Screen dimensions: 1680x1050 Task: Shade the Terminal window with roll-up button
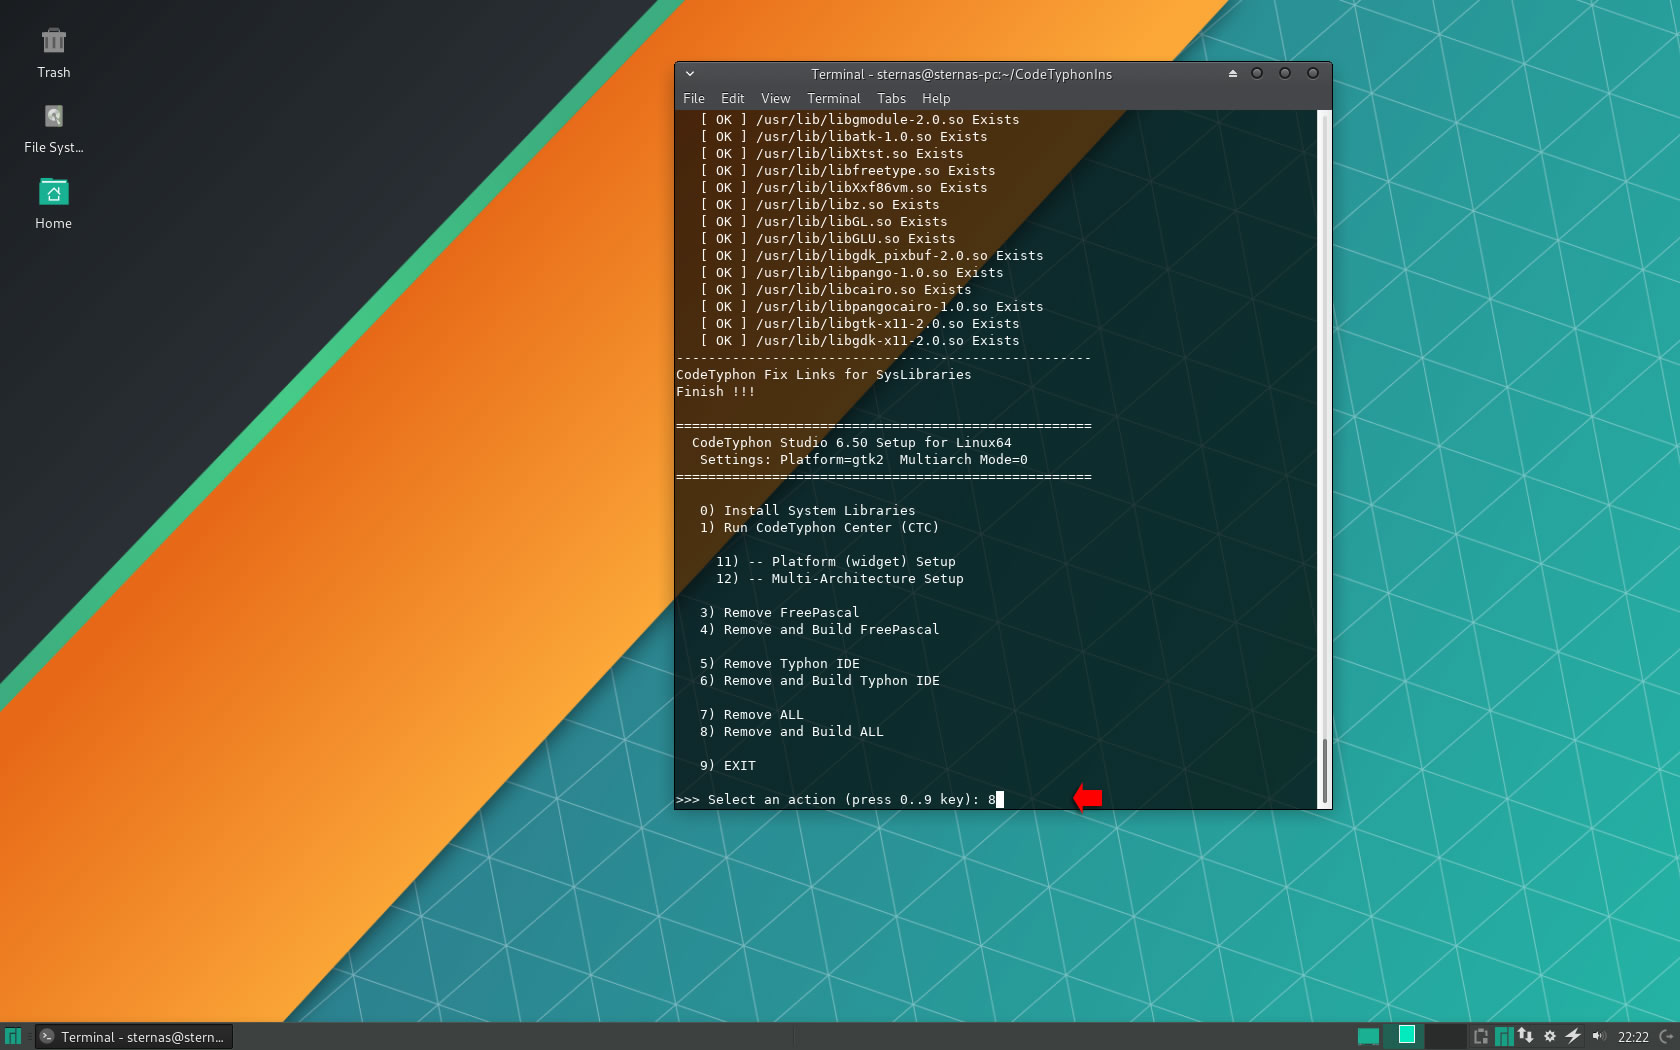point(1232,74)
